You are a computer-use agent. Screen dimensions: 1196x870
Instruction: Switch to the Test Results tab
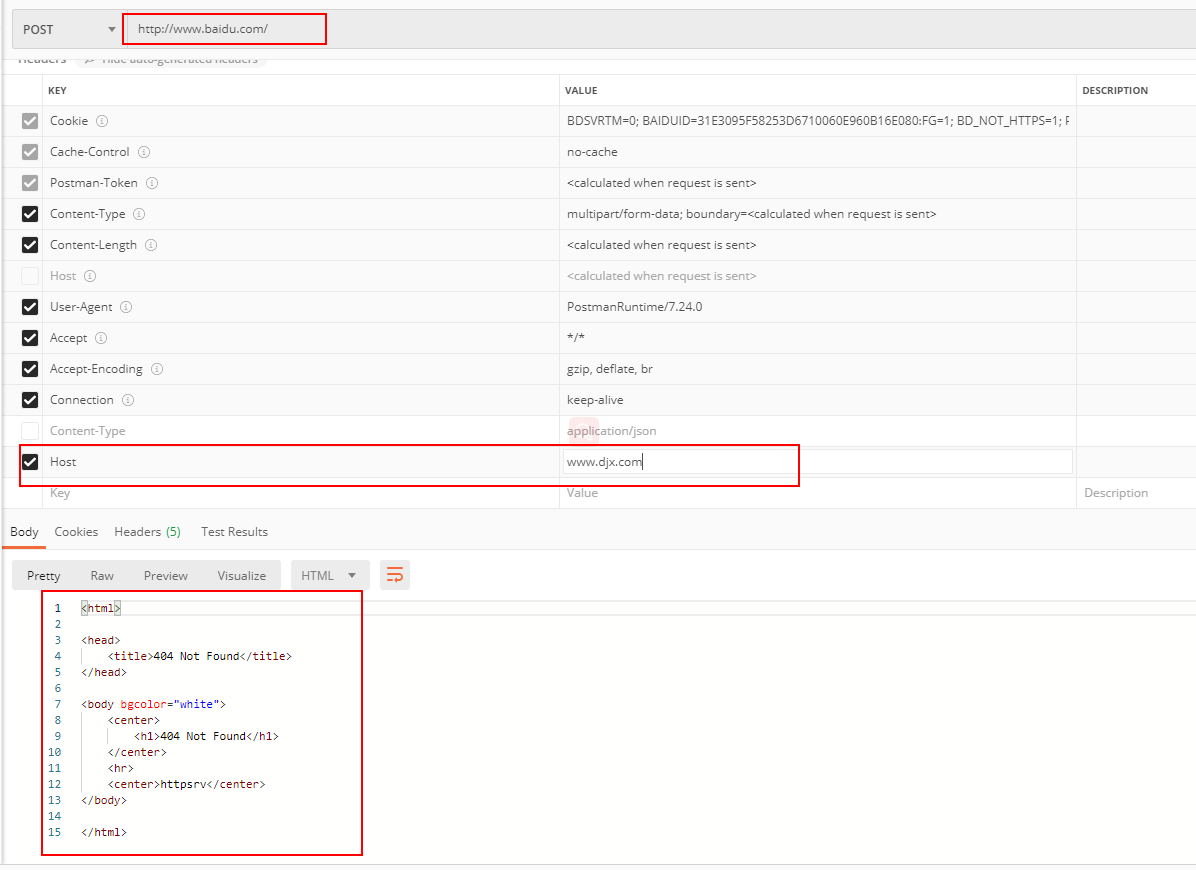tap(234, 532)
